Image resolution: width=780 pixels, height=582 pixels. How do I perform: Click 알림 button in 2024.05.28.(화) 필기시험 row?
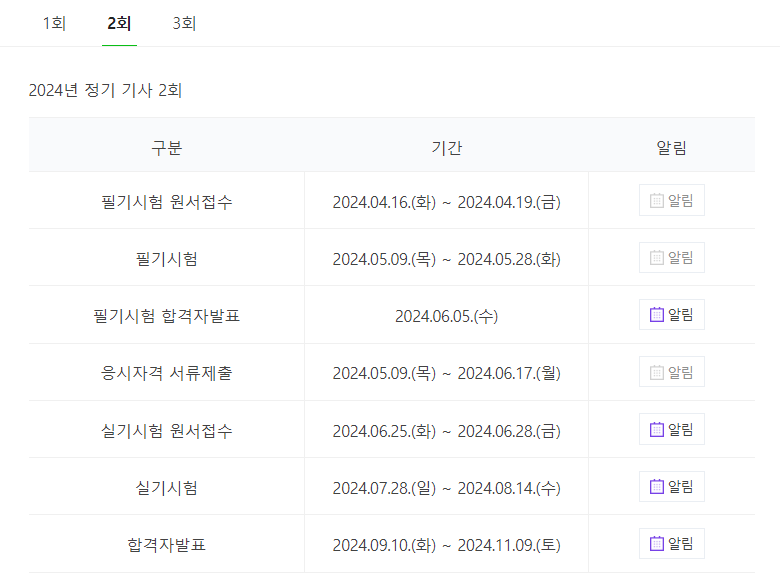672,258
